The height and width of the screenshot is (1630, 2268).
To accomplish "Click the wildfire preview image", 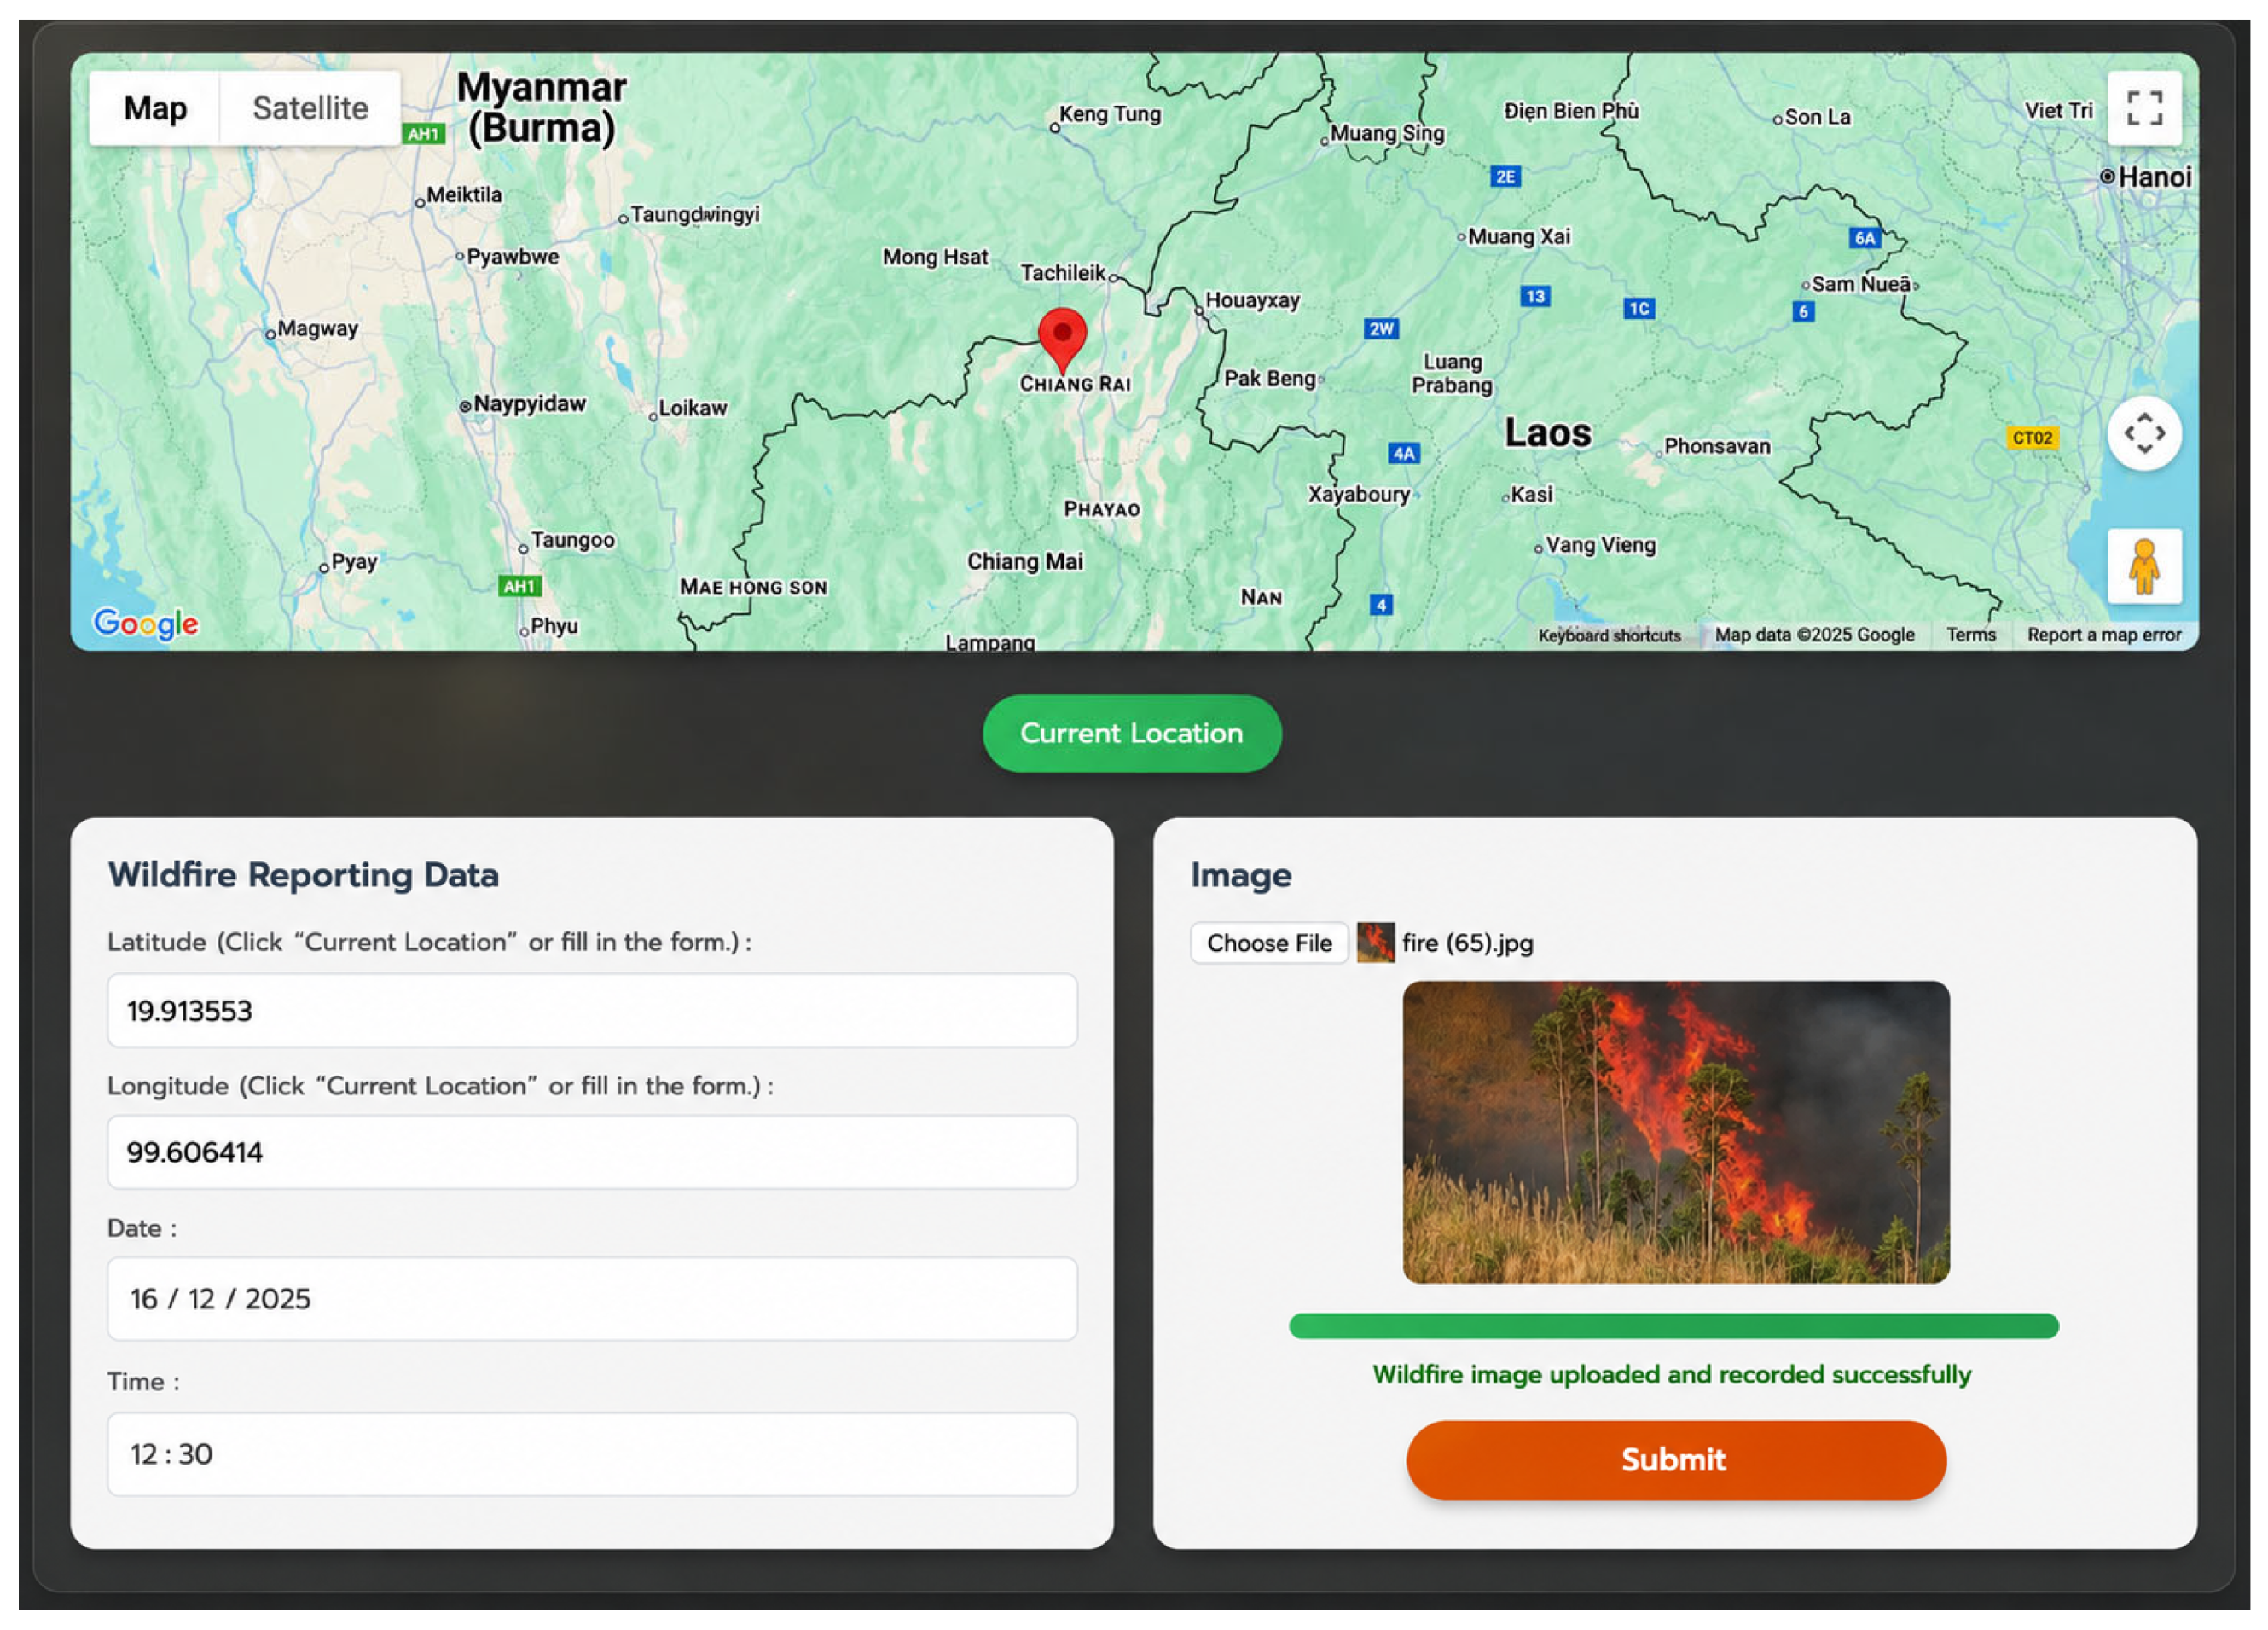I will click(x=1676, y=1132).
